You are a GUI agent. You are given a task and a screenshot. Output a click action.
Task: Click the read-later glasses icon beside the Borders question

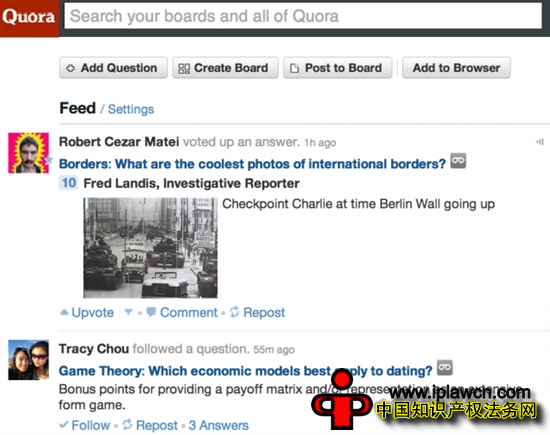[458, 161]
